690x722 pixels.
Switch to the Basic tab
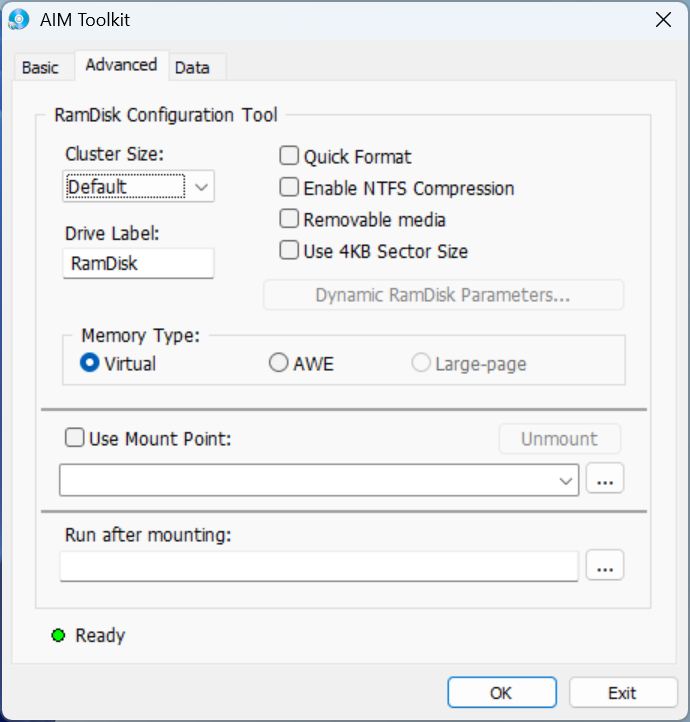tap(40, 67)
